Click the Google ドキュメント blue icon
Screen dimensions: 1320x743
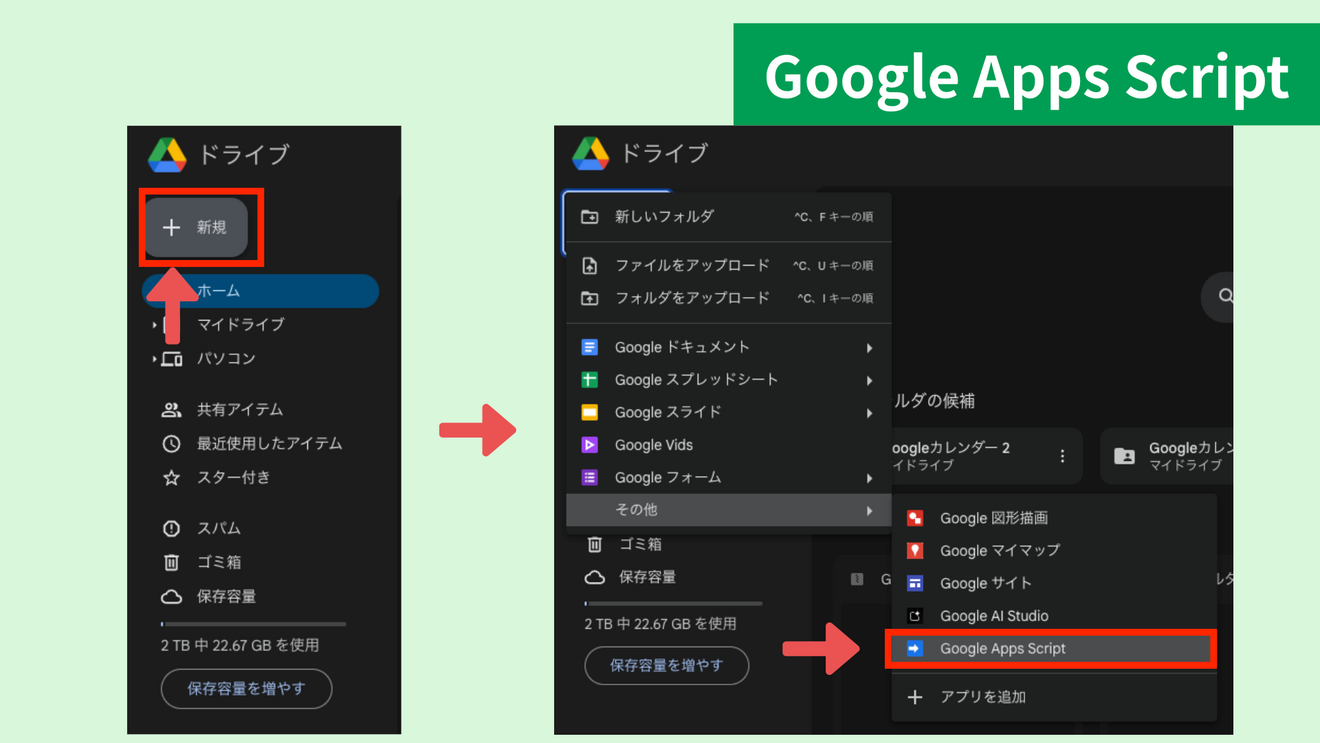pyautogui.click(x=590, y=347)
